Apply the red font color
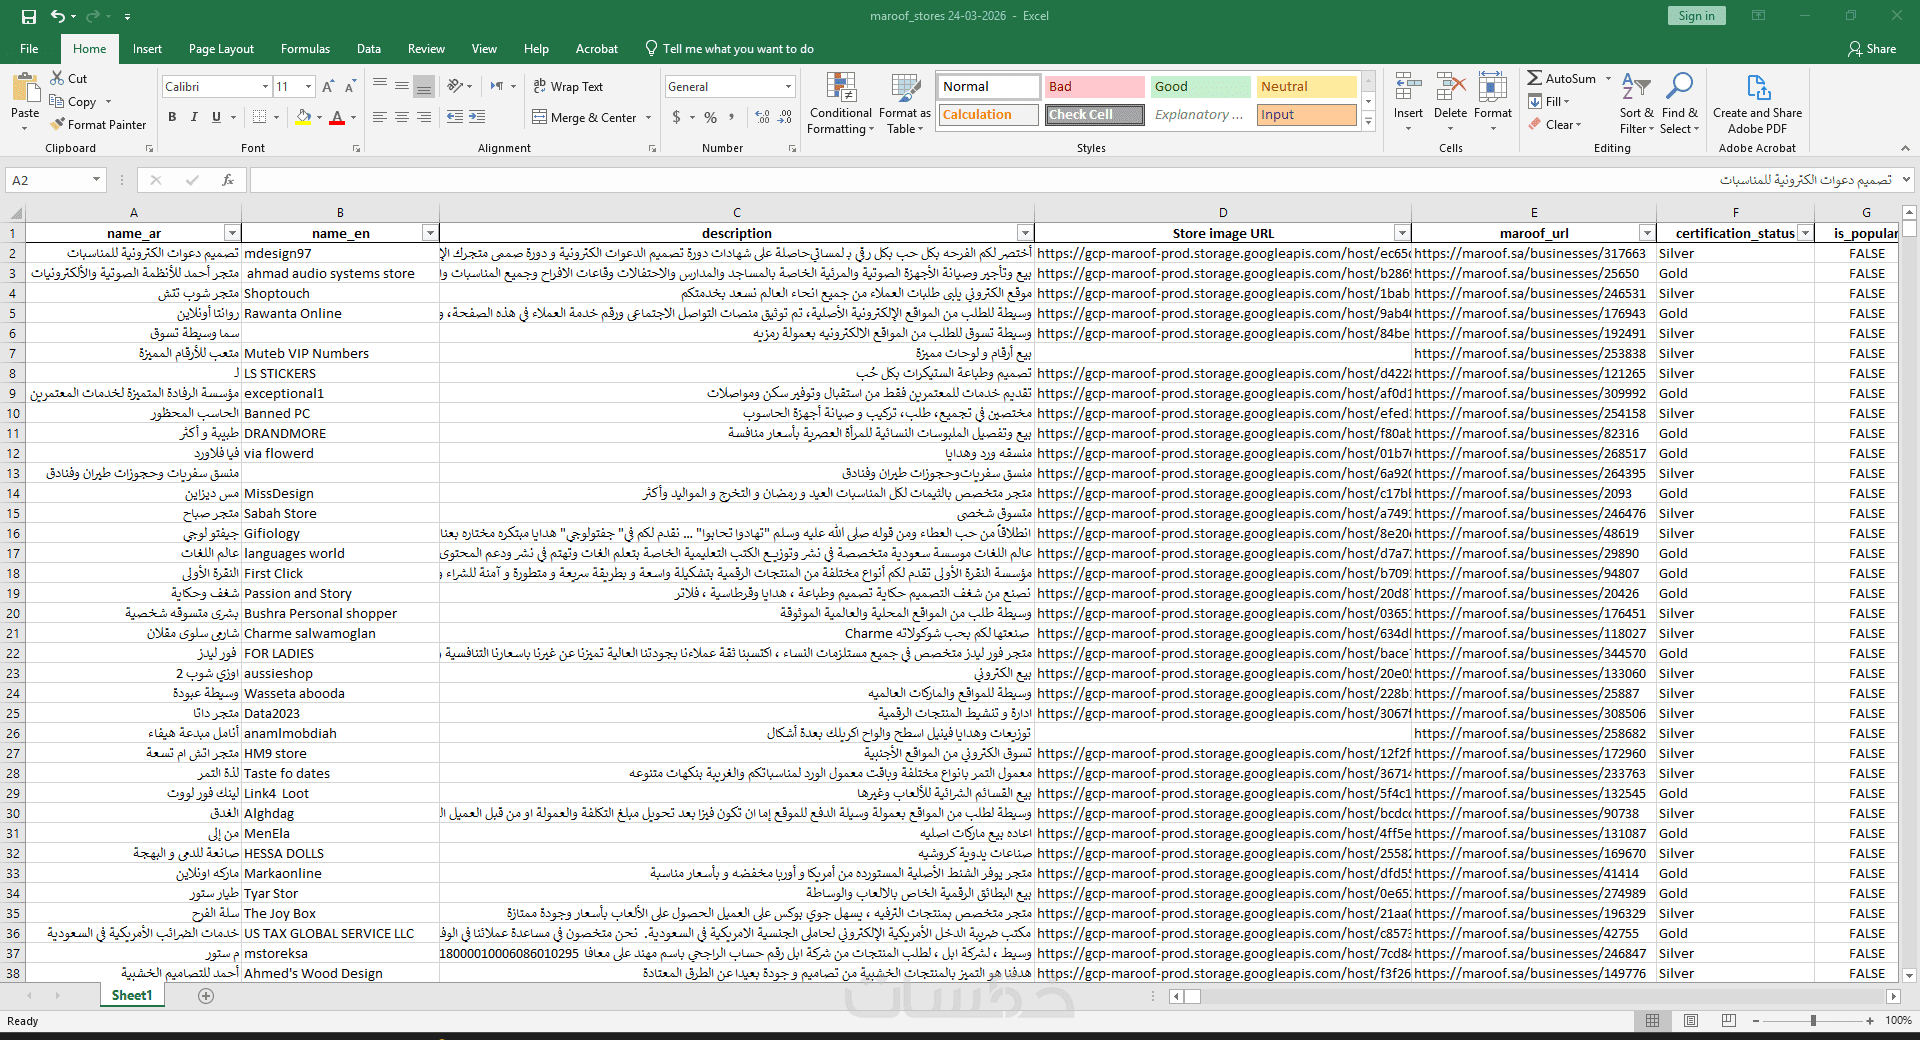This screenshot has width=1920, height=1040. click(337, 117)
